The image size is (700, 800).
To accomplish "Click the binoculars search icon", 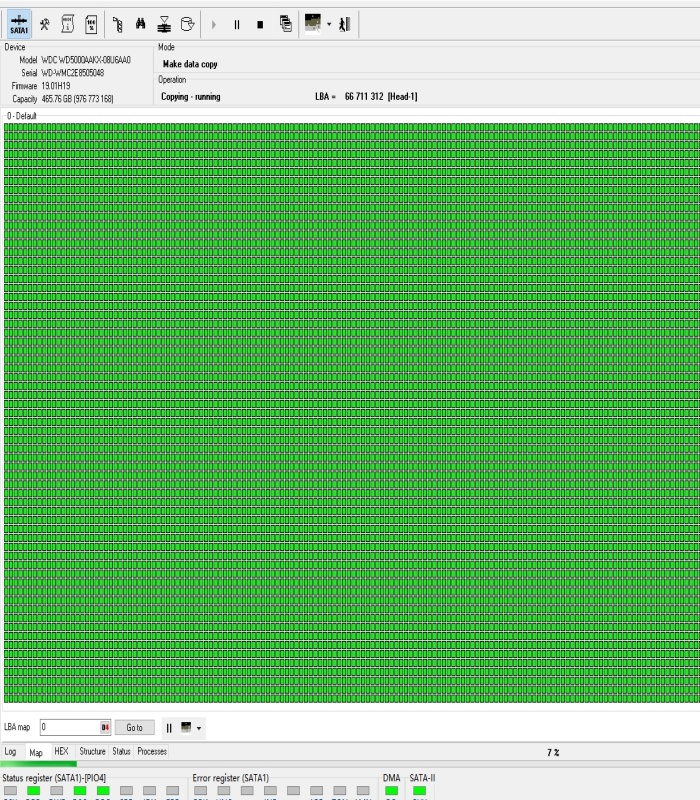I will tap(141, 24).
